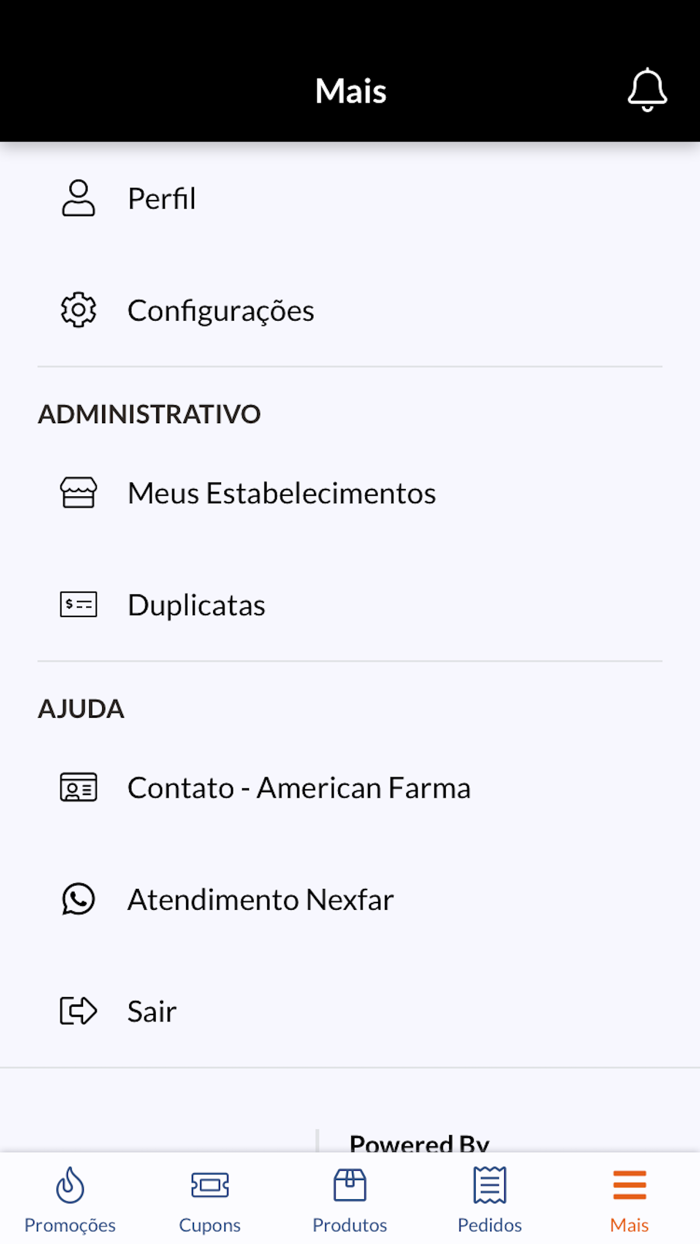Switch to the Promoções tab
700x1244 pixels.
69,1199
